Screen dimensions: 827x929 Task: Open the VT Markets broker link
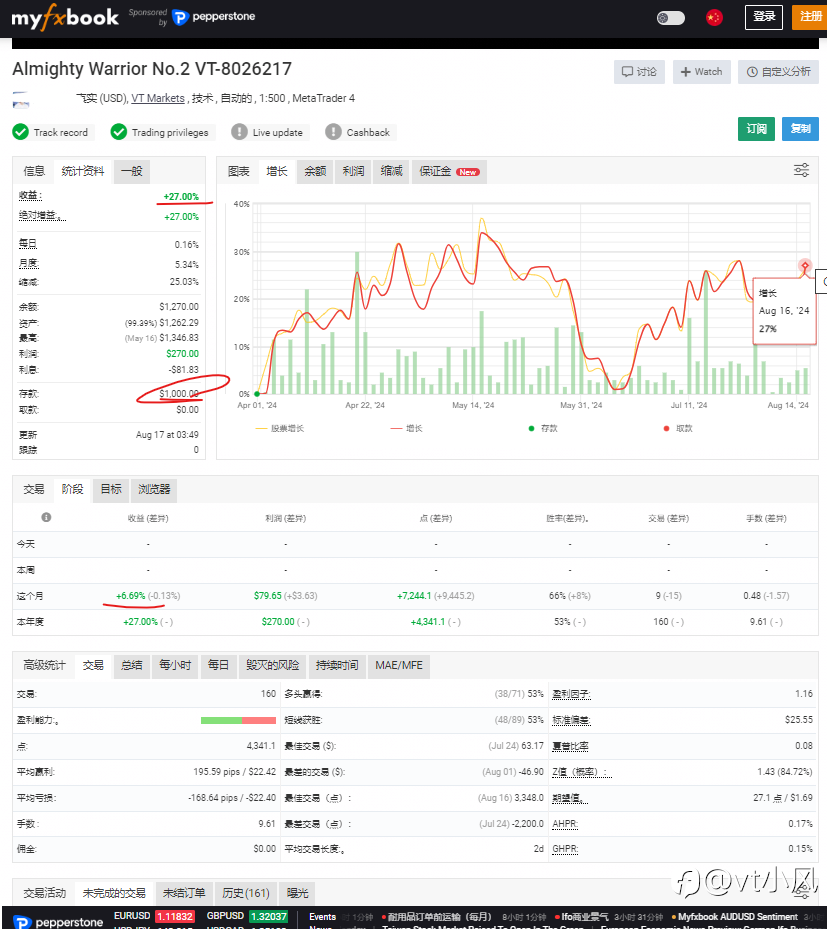click(x=158, y=98)
